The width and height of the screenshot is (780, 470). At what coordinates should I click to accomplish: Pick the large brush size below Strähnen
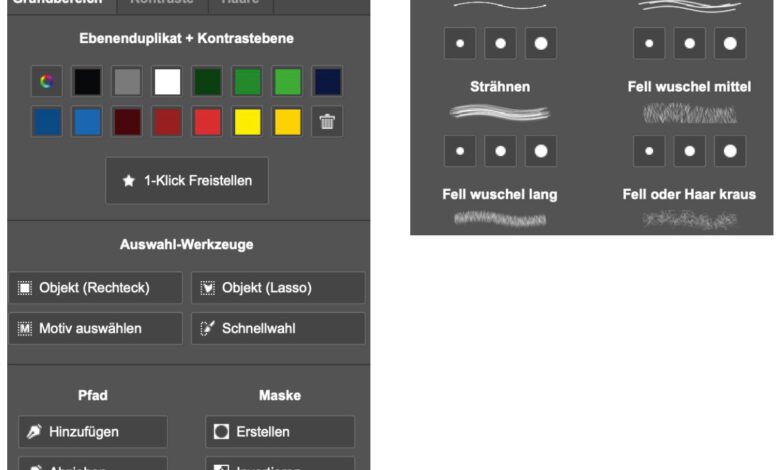point(541,151)
